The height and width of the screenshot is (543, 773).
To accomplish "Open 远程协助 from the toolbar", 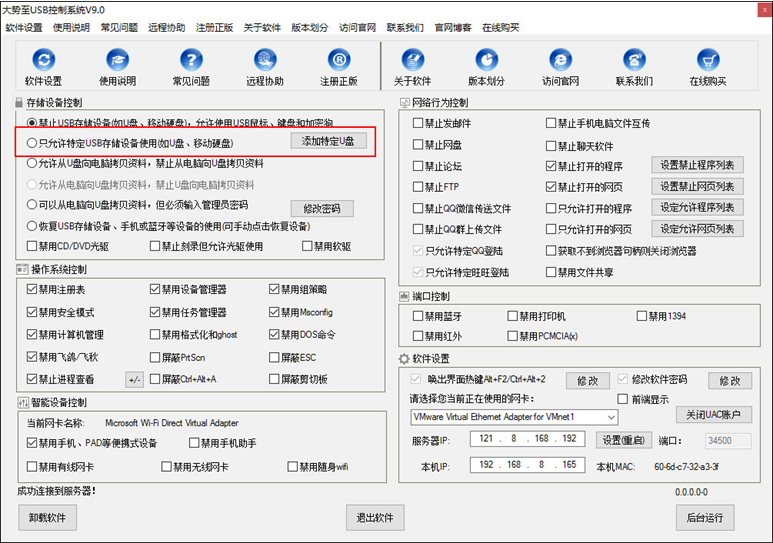I will click(265, 61).
